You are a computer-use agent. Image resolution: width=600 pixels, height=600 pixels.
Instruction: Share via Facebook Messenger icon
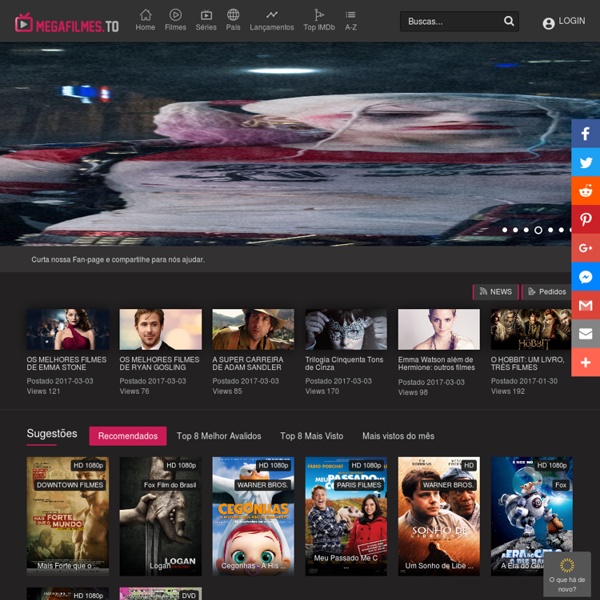tap(586, 277)
